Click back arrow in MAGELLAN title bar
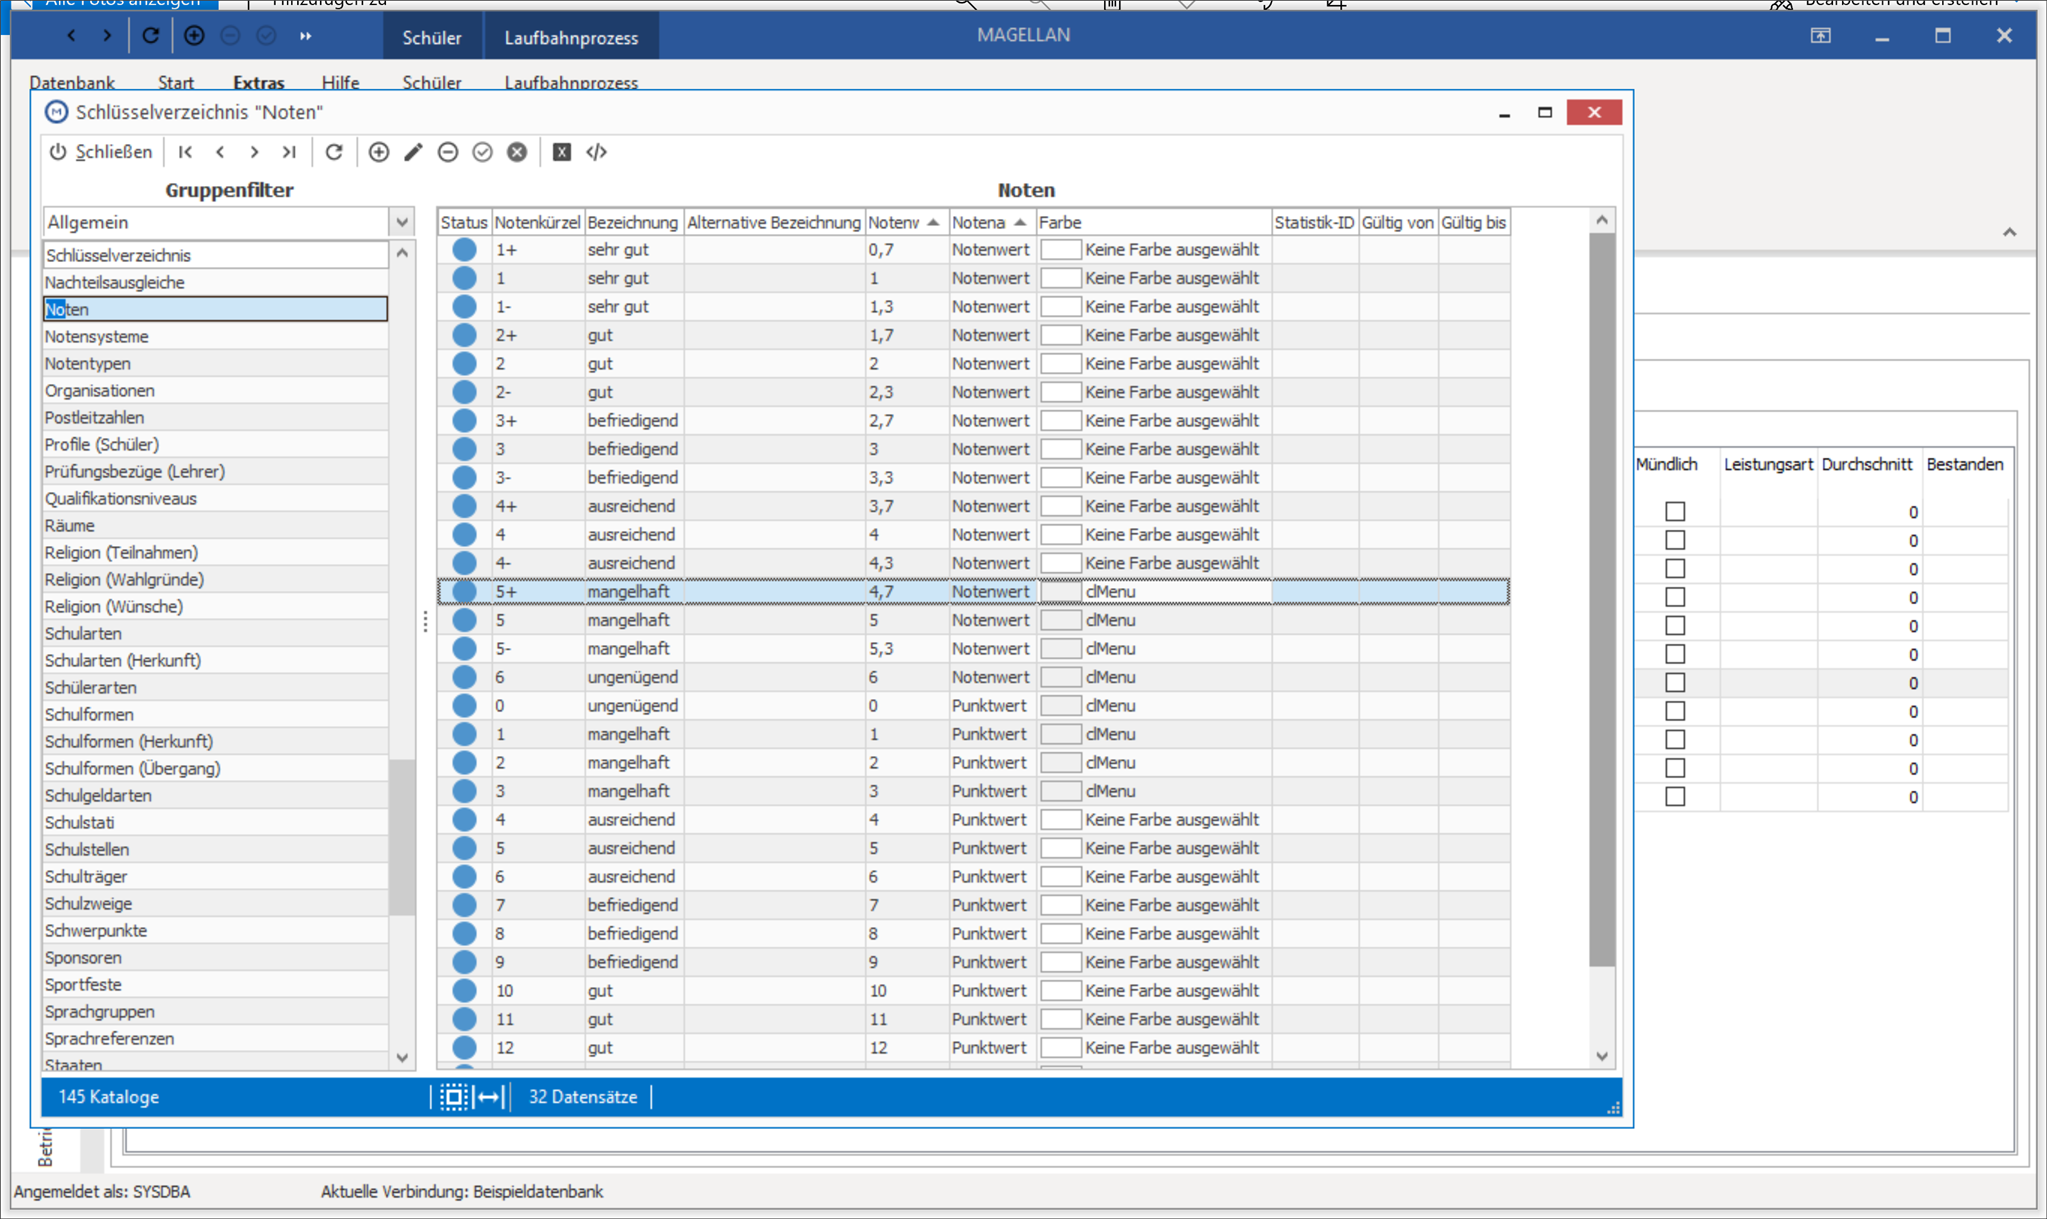Viewport: 2047px width, 1219px height. [x=71, y=36]
